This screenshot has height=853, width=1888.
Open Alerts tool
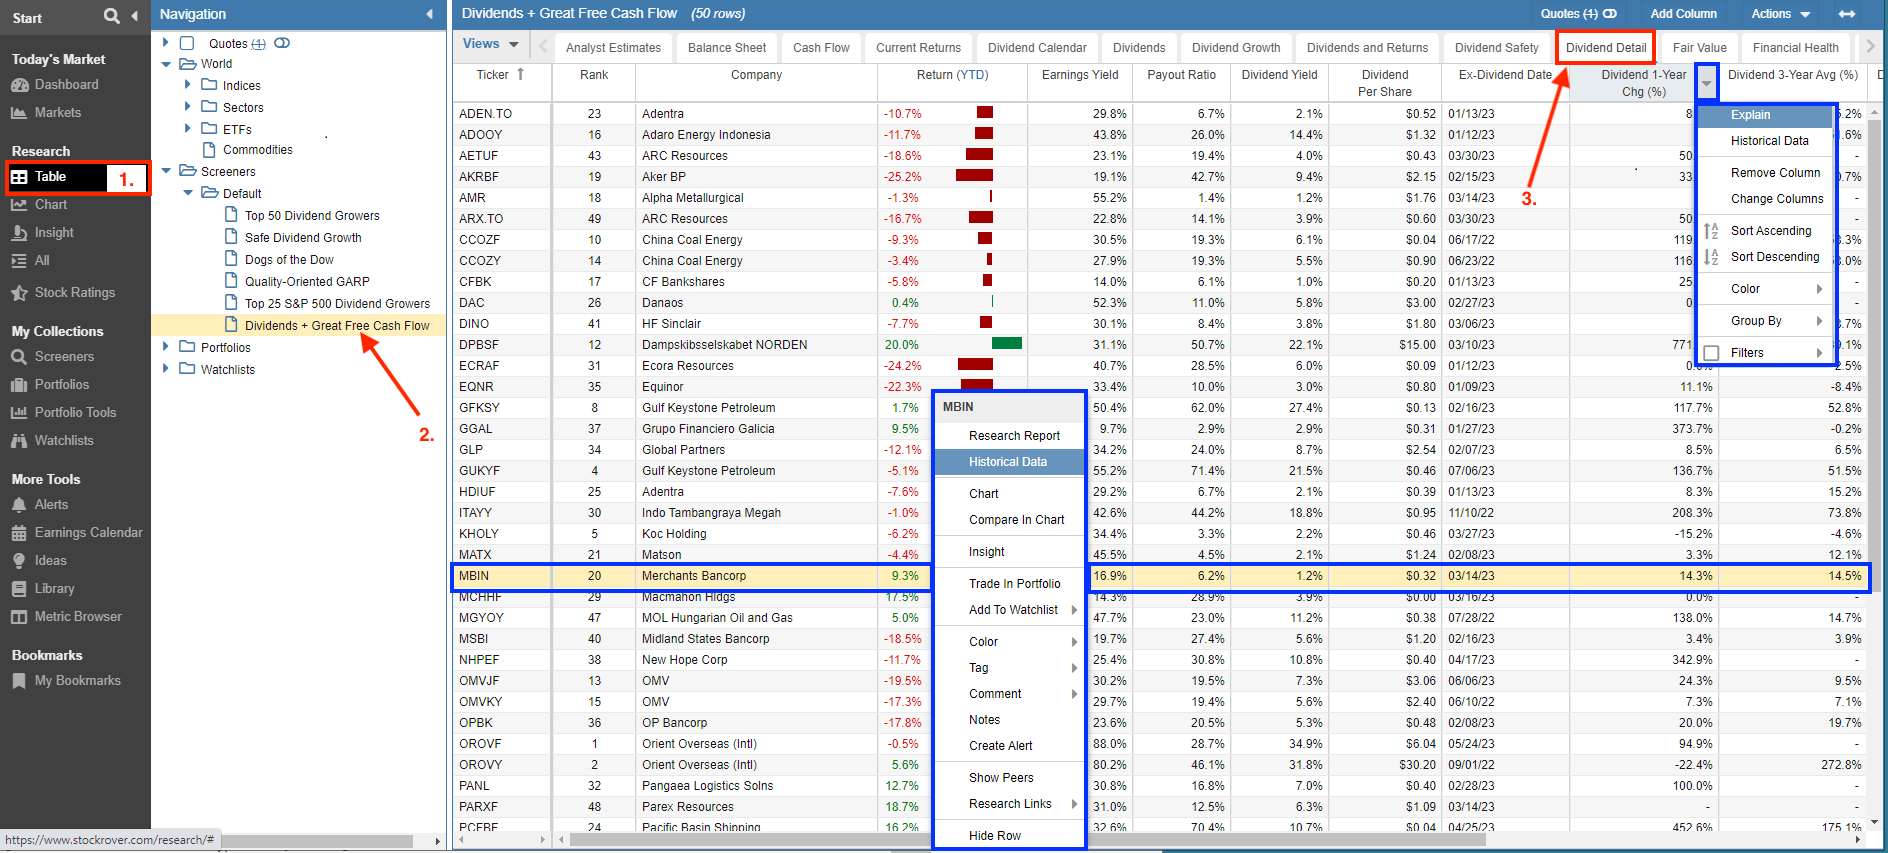point(51,505)
